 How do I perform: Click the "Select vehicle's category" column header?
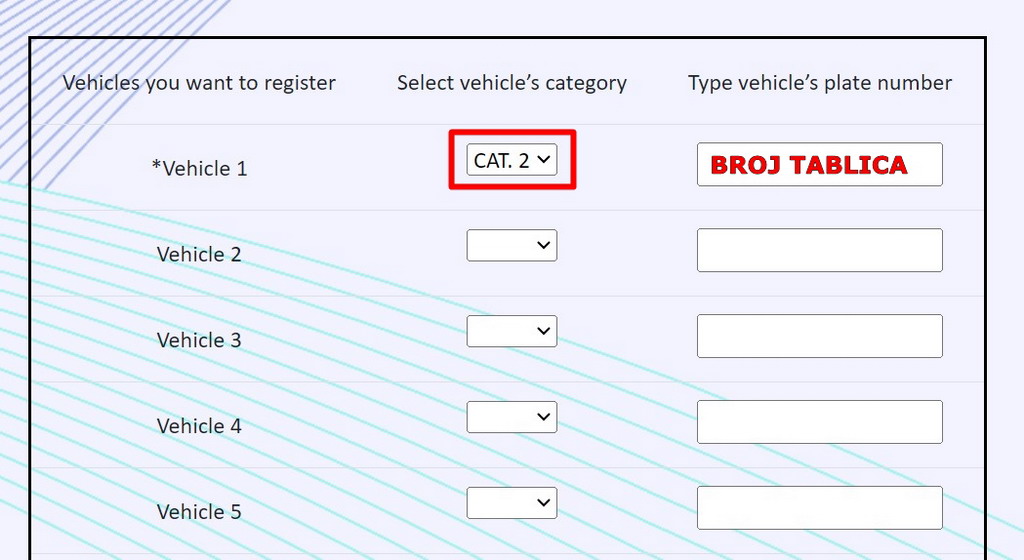pyautogui.click(x=512, y=82)
